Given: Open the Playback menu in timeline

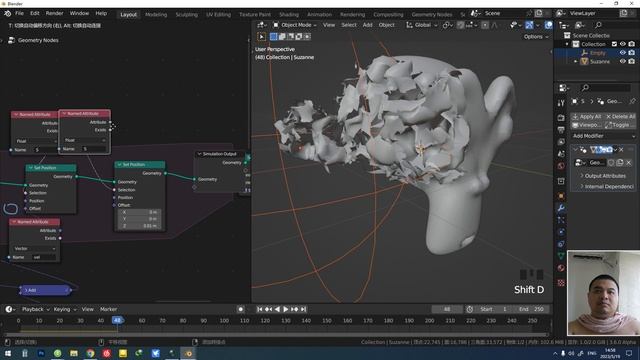Looking at the screenshot, I should [35, 309].
